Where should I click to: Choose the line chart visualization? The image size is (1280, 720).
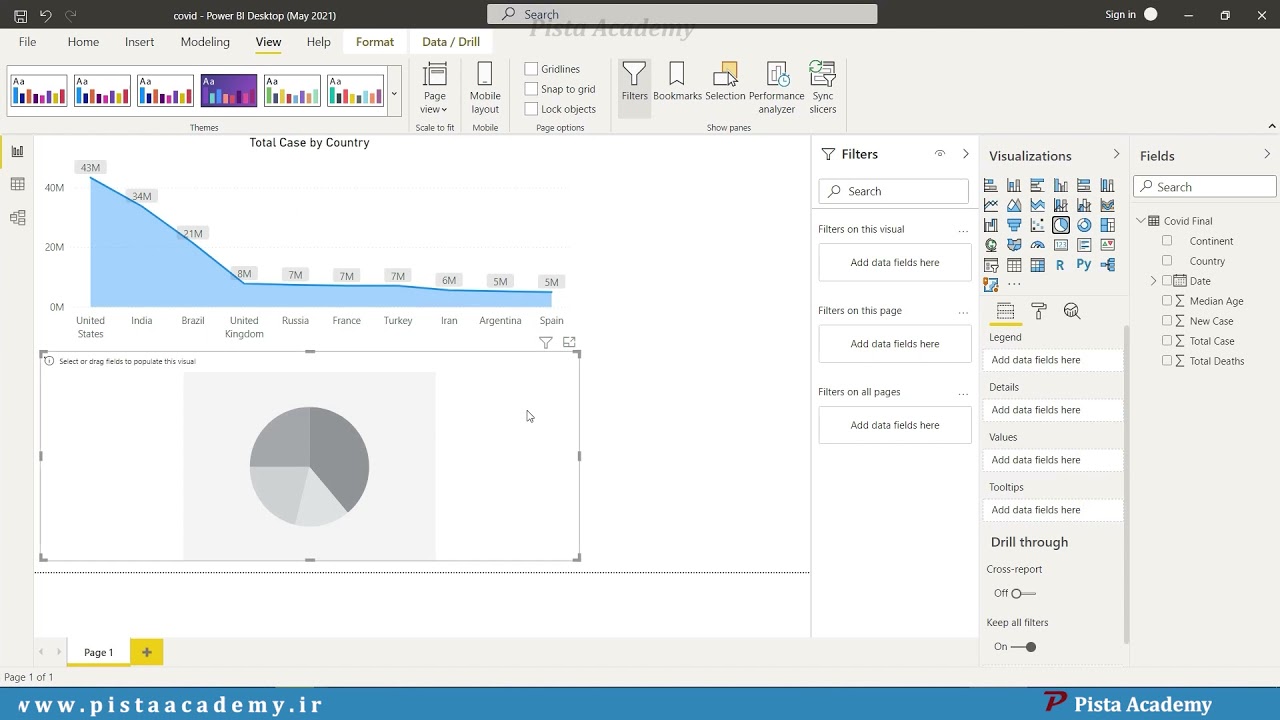(991, 205)
